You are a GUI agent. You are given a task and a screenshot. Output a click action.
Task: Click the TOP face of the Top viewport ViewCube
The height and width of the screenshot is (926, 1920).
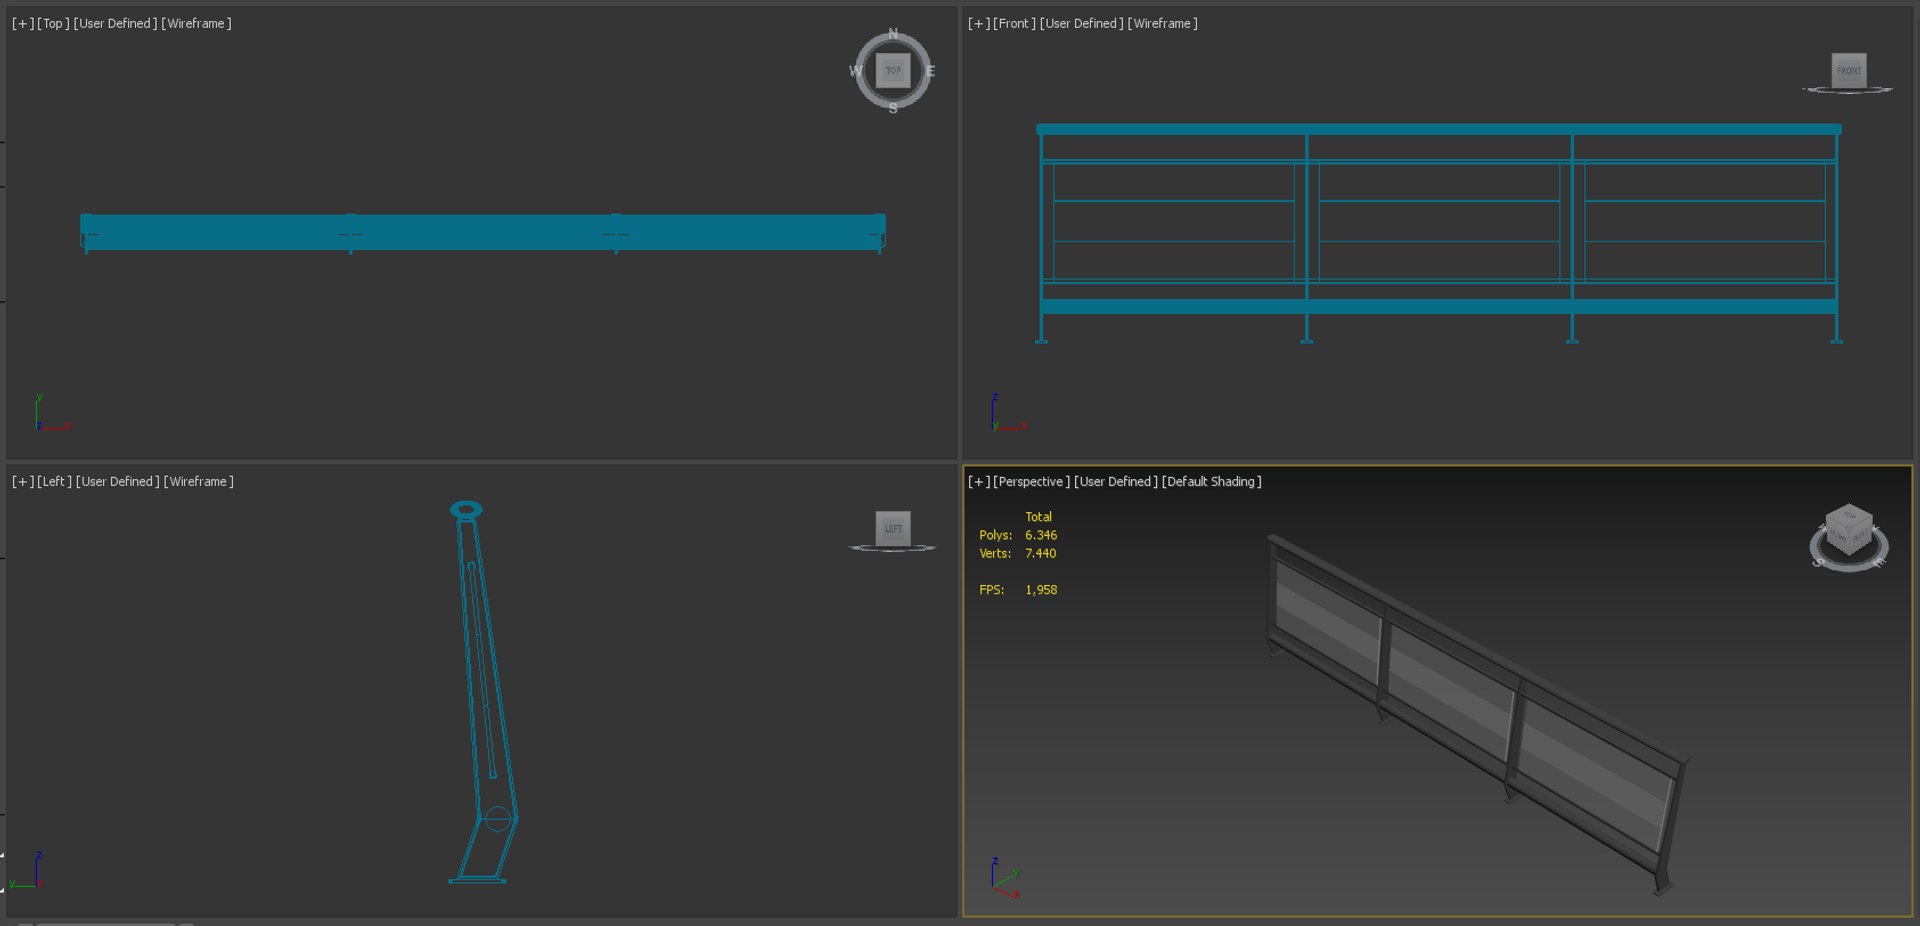(x=893, y=70)
